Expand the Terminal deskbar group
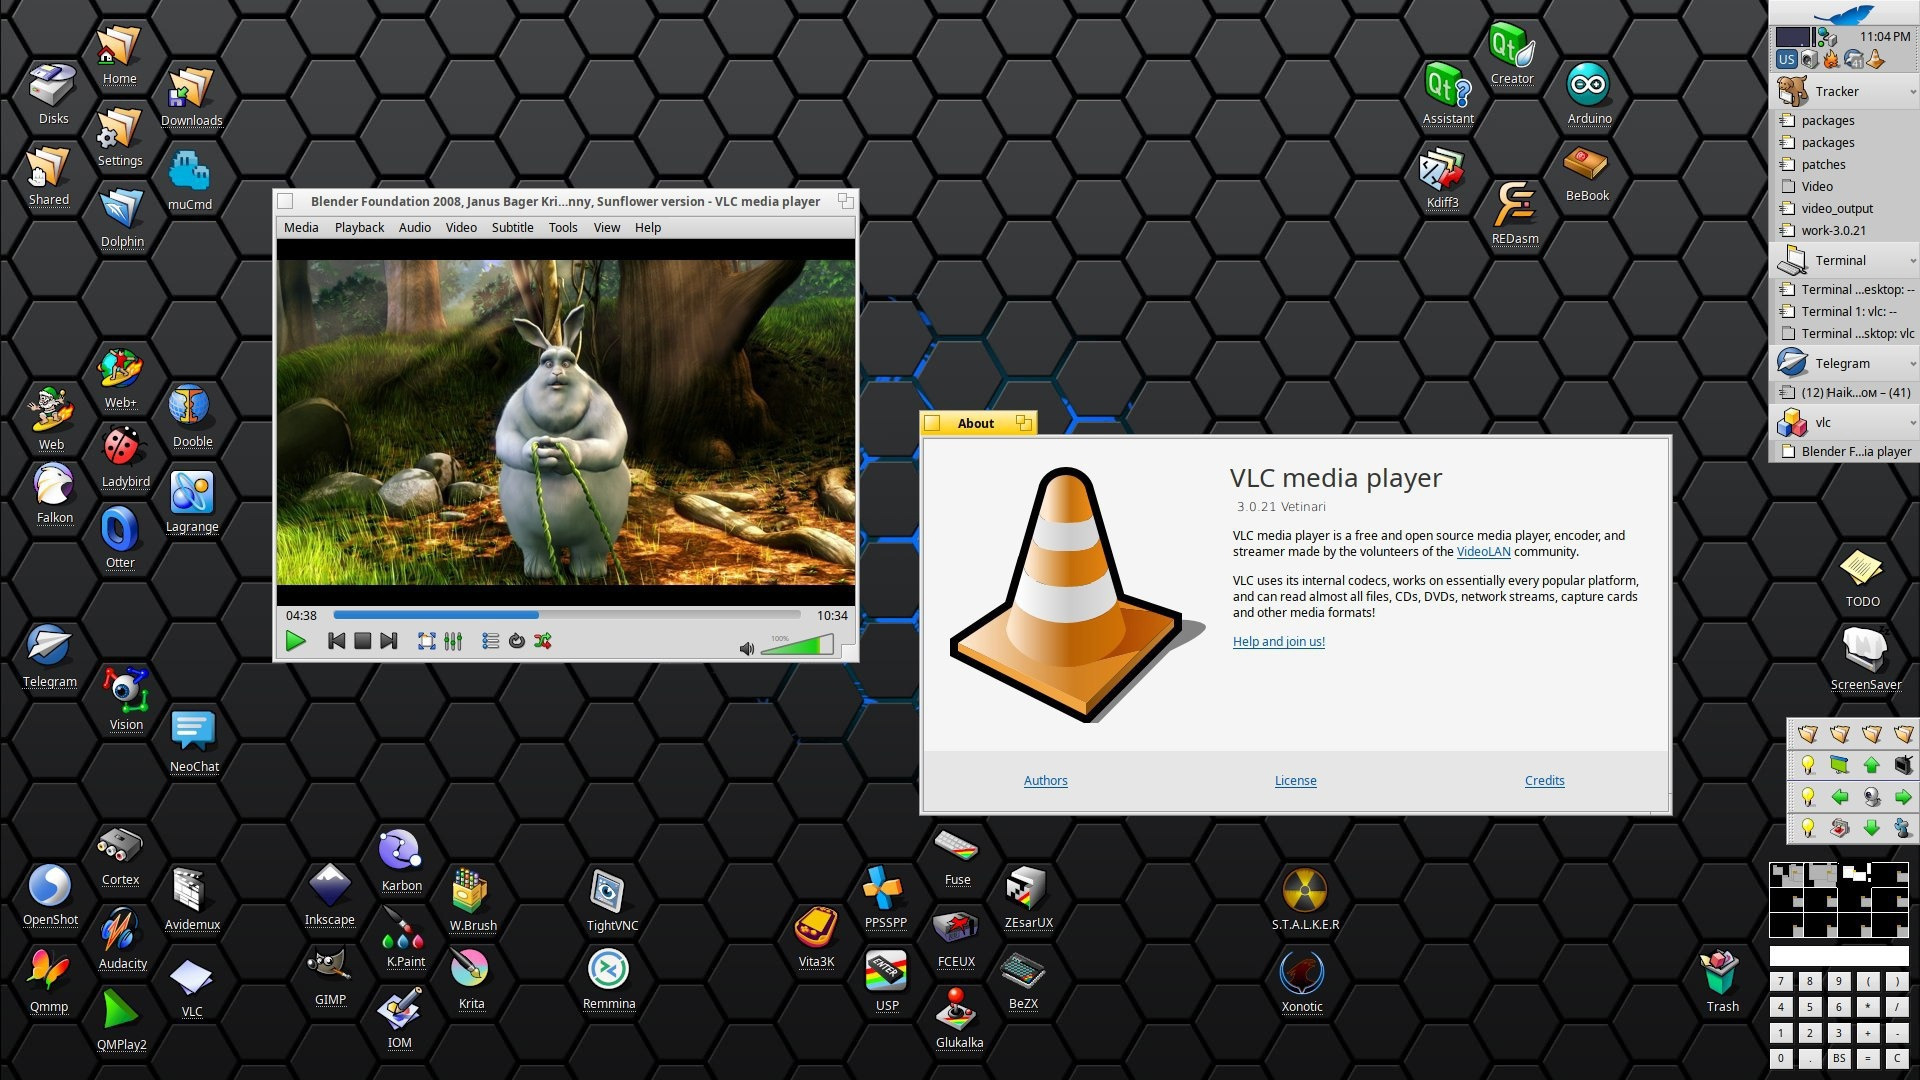 click(1912, 261)
